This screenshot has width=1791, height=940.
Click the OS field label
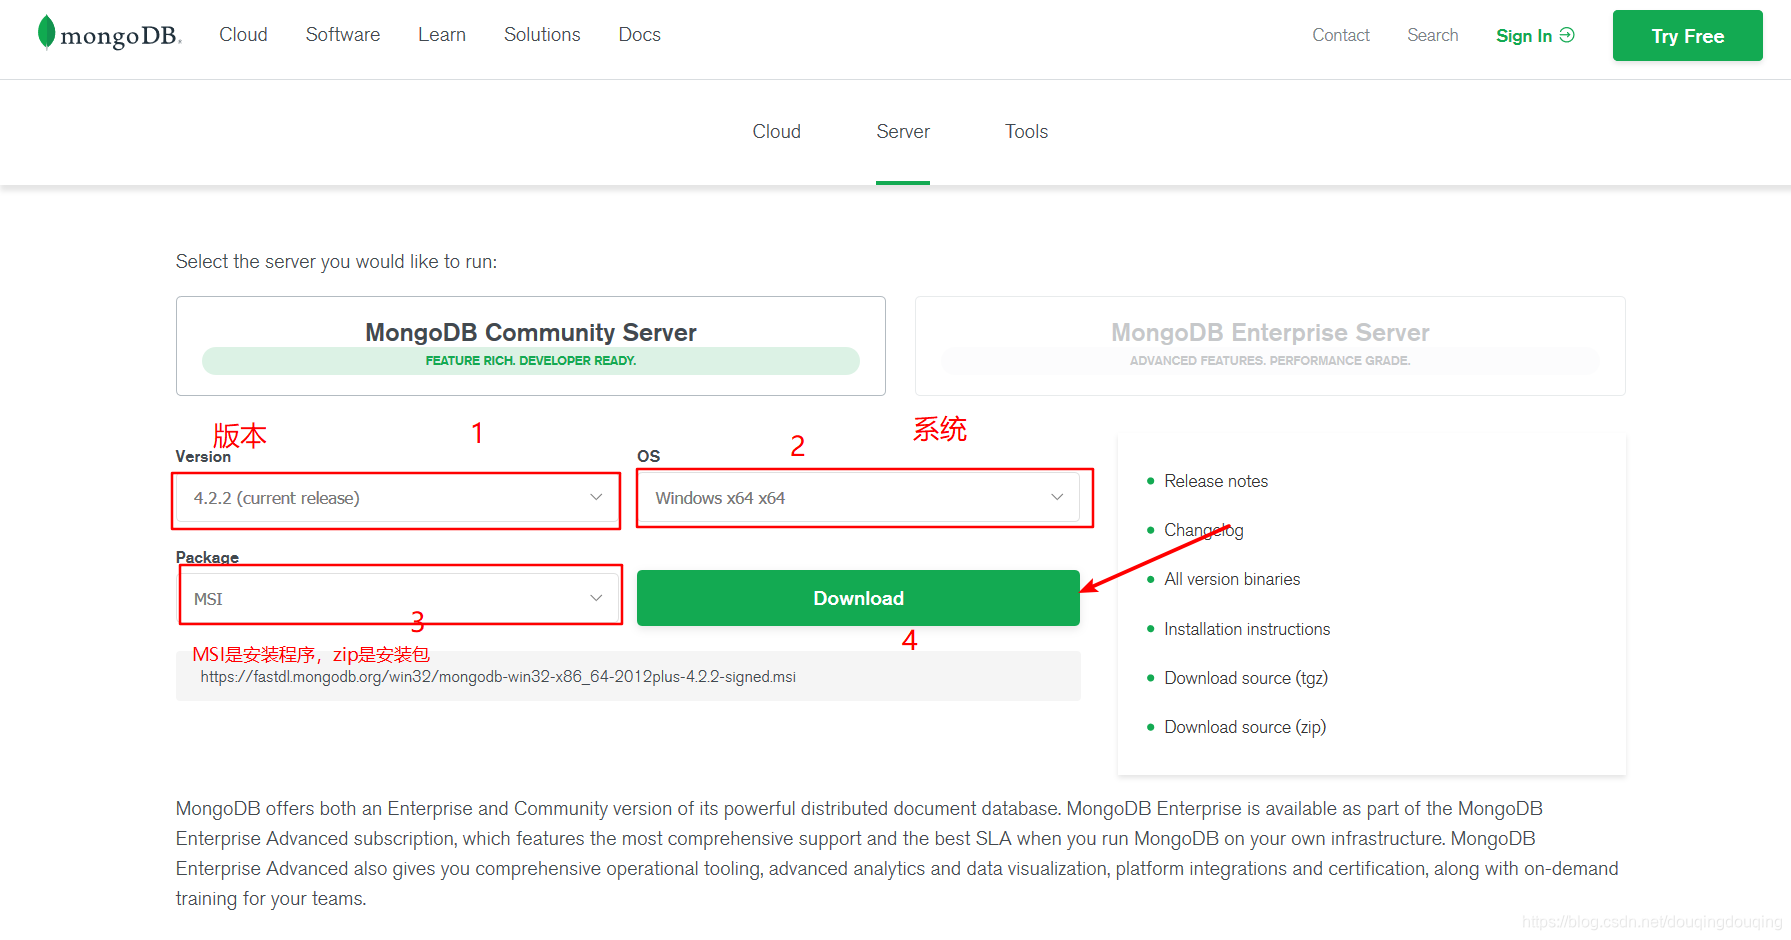[x=649, y=456]
